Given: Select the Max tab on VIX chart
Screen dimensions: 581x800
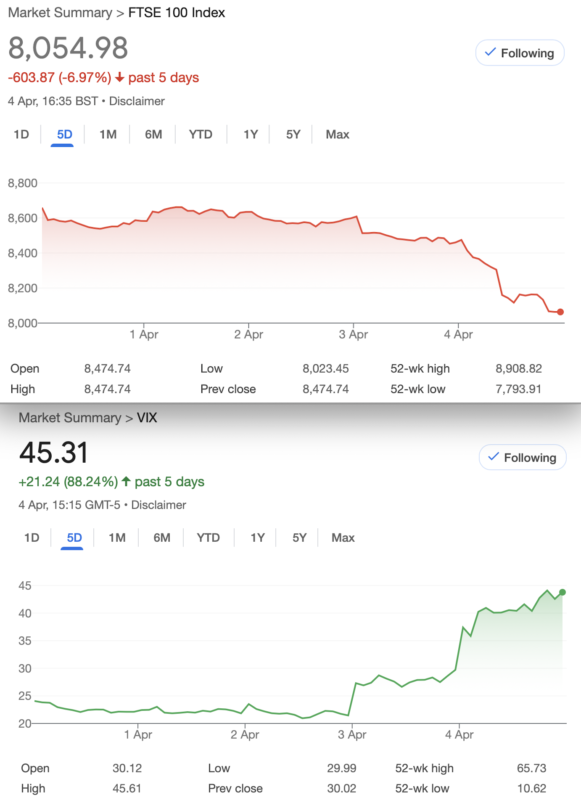Looking at the screenshot, I should (x=343, y=537).
